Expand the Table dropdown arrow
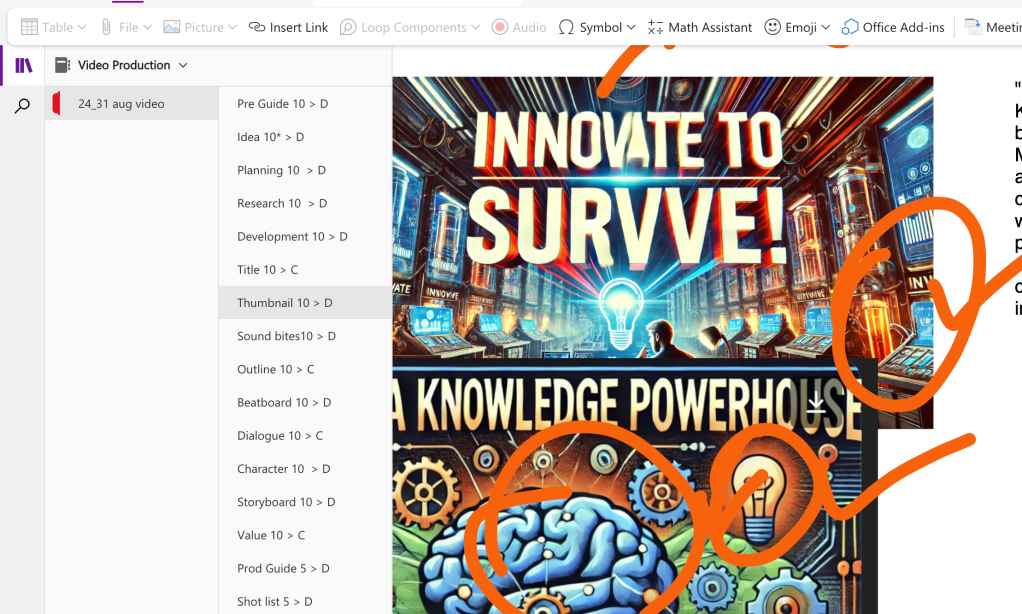 click(81, 27)
